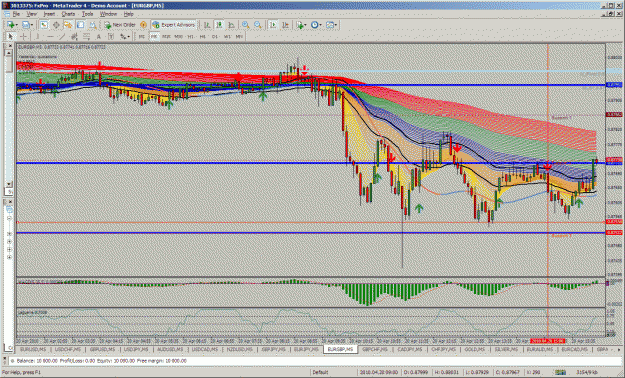Image resolution: width=625 pixels, height=378 pixels.
Task: Click the left panel scrollbar up arrow
Action: [8, 52]
